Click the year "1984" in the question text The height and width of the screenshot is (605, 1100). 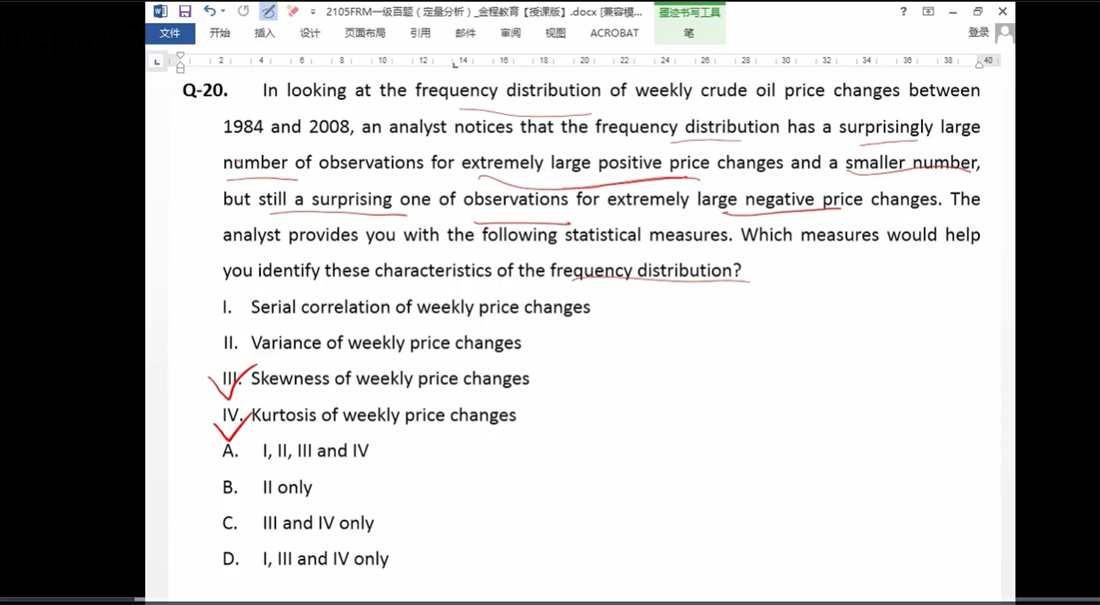point(243,127)
